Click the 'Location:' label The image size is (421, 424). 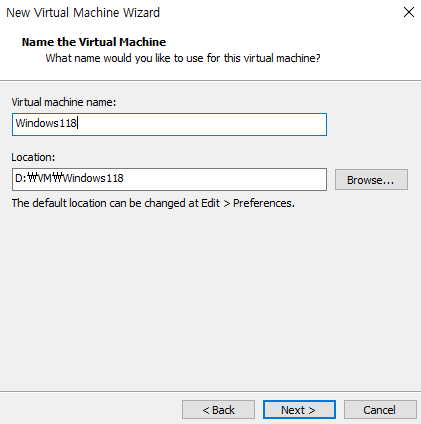[33, 157]
